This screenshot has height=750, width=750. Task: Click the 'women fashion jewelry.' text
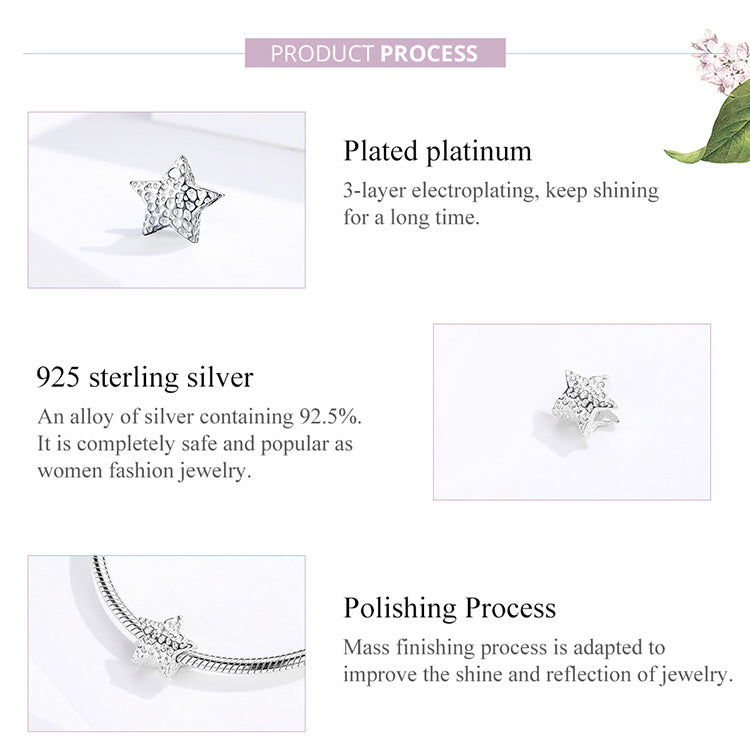(144, 470)
